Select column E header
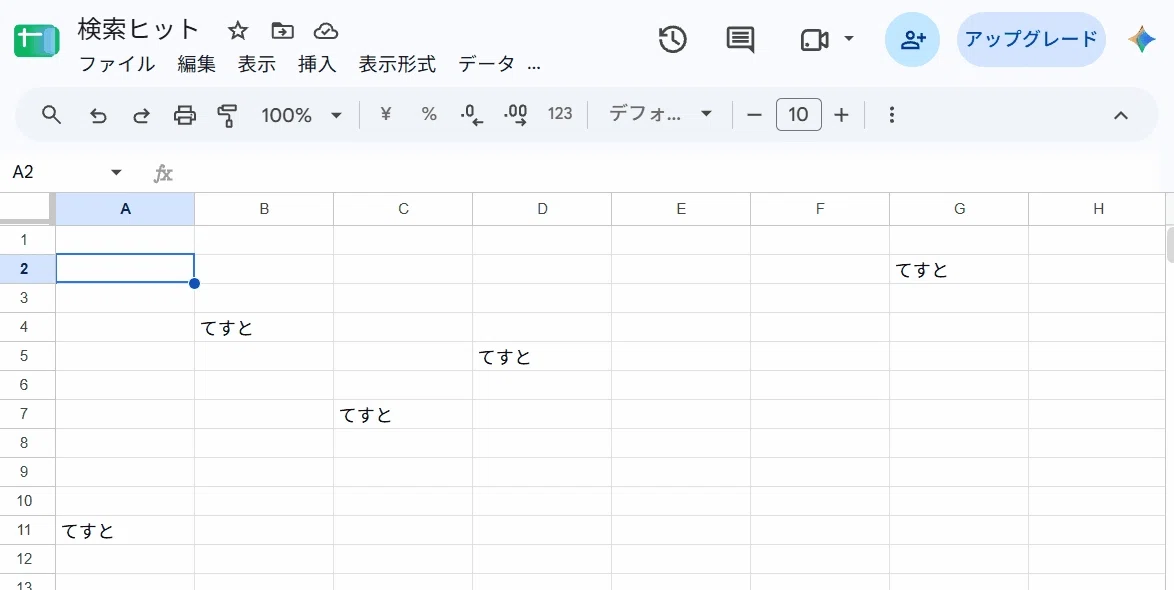This screenshot has width=1174, height=590. tap(681, 209)
